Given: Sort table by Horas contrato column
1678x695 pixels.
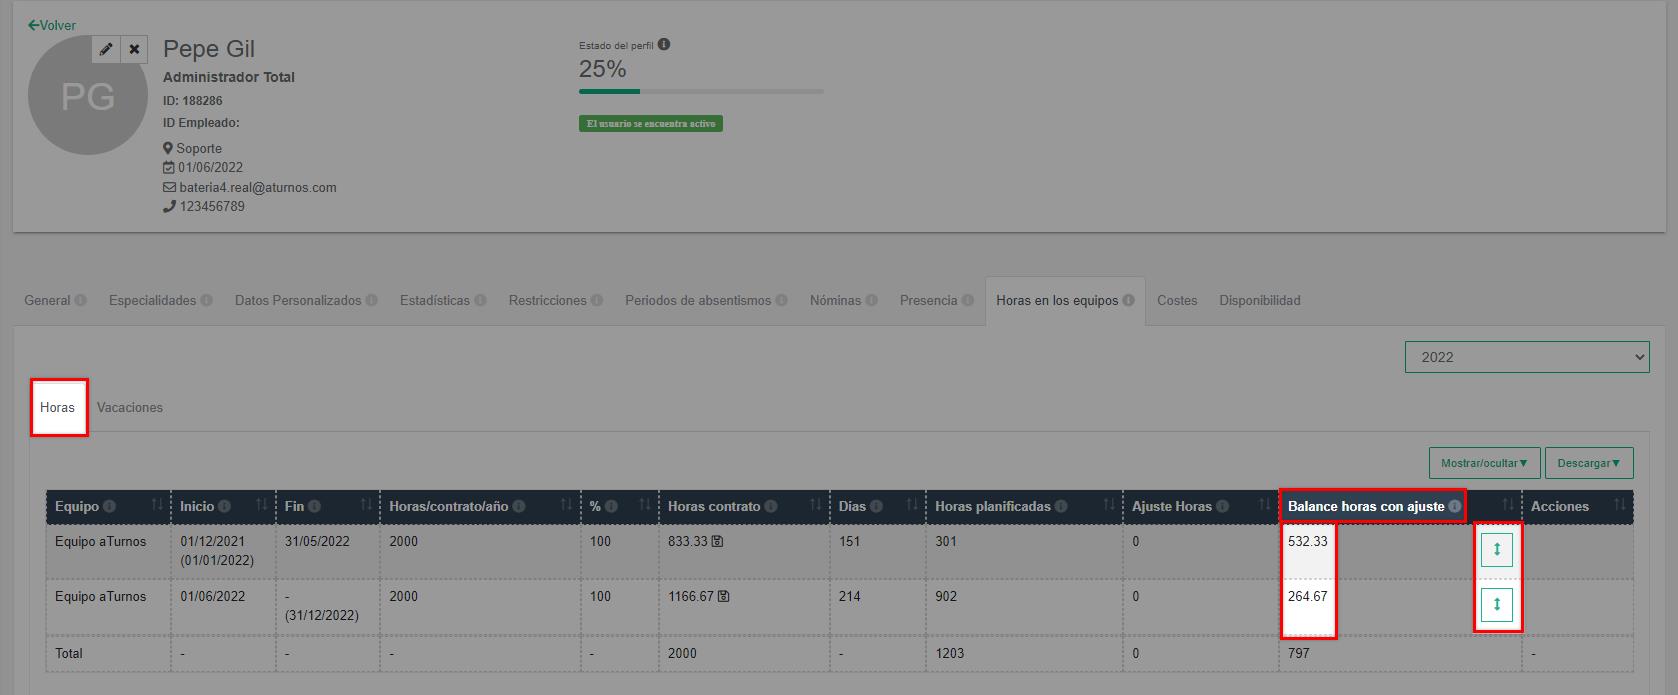Looking at the screenshot, I should click(815, 506).
